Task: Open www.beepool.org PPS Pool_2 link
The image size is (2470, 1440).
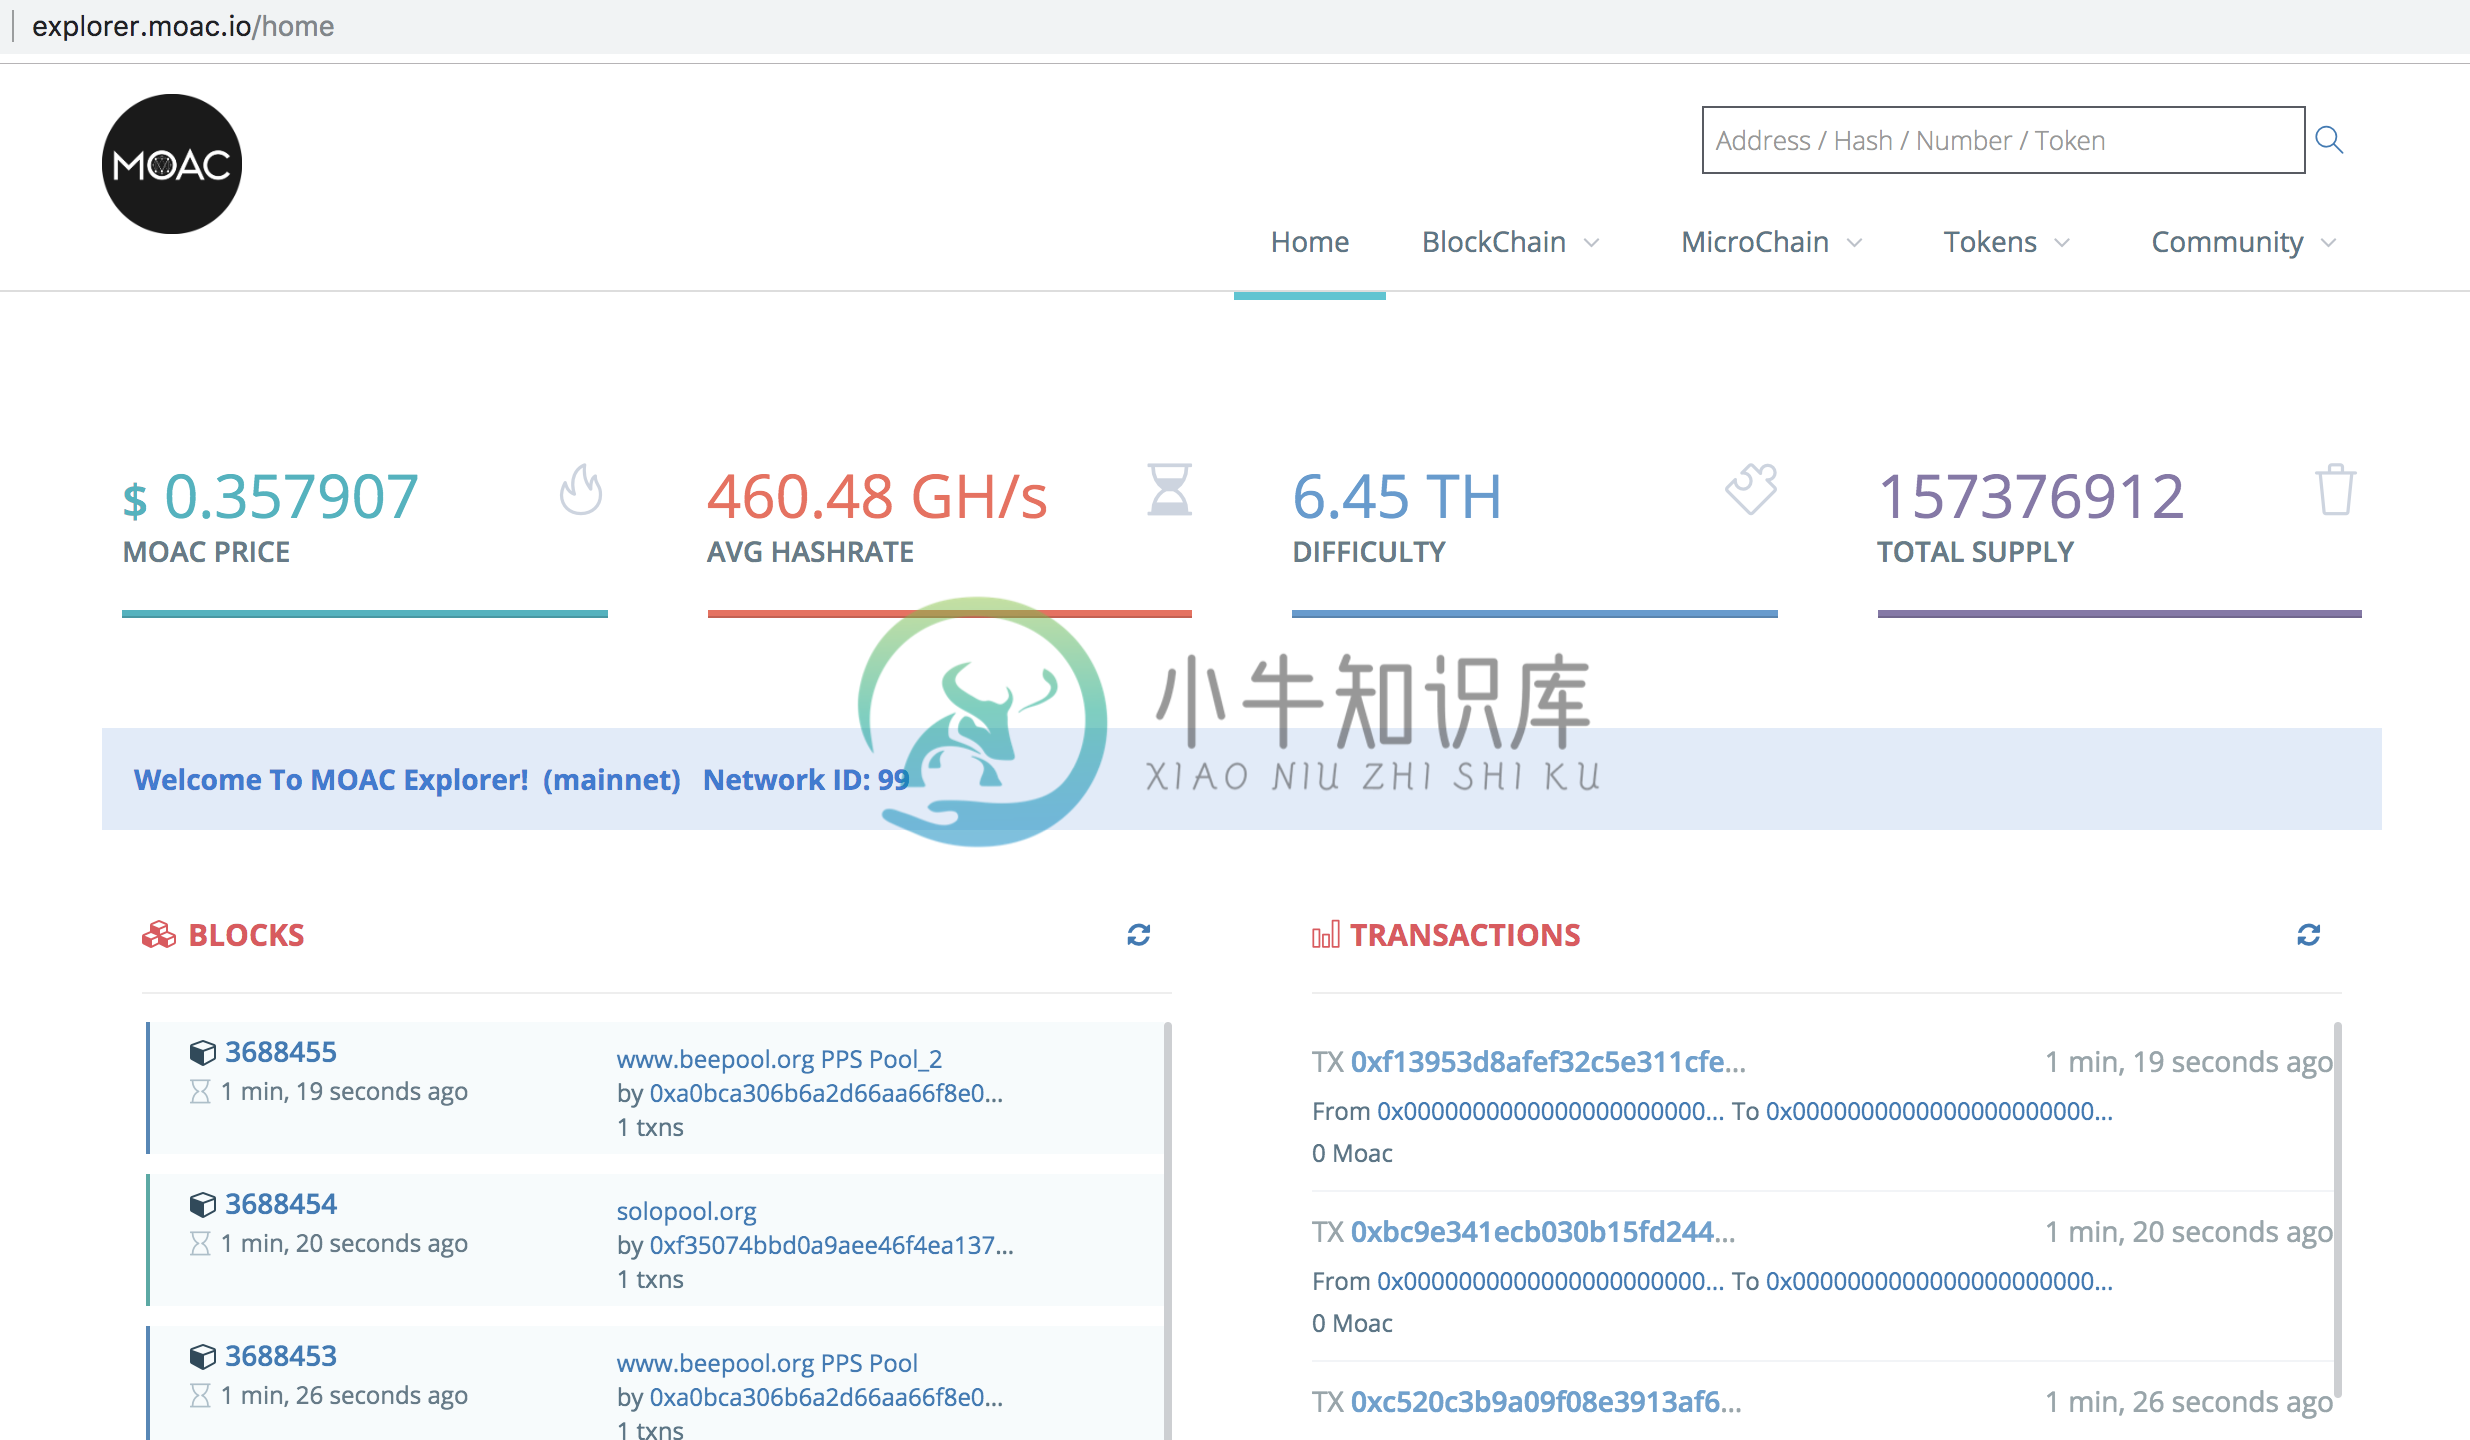Action: point(779,1059)
